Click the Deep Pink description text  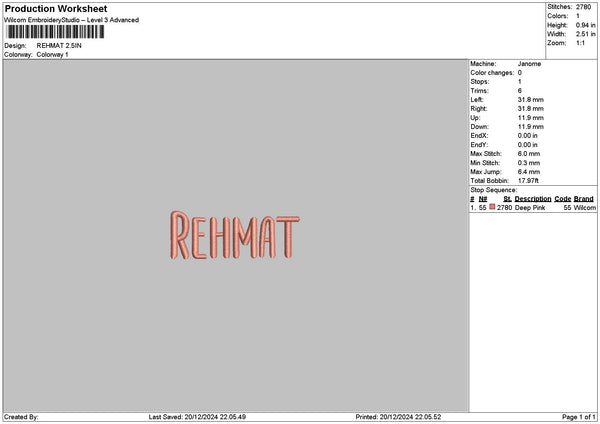coord(530,208)
